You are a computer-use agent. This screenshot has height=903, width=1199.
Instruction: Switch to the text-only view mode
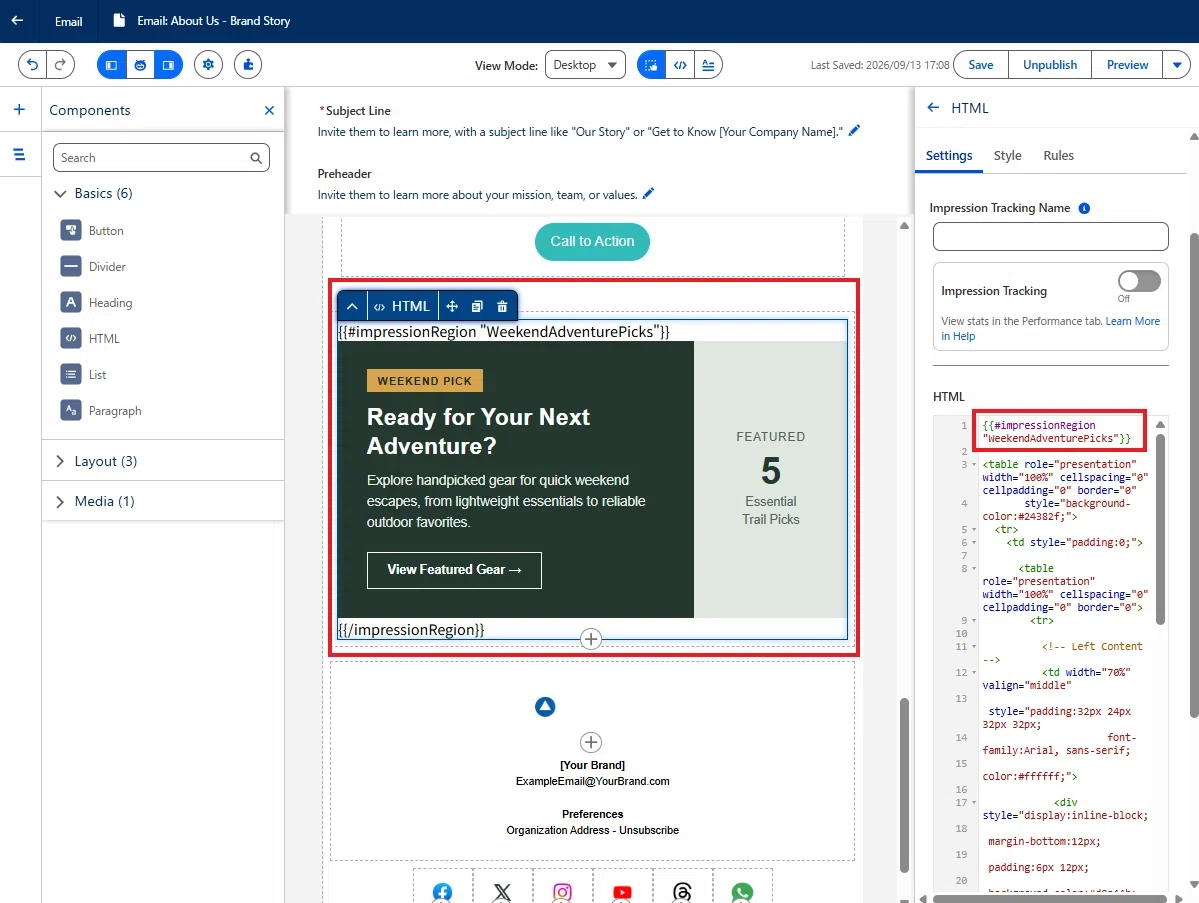coord(708,65)
